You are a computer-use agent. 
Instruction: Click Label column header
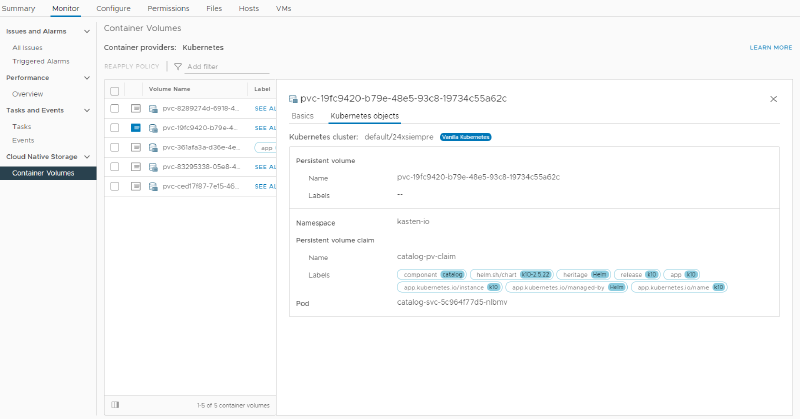click(262, 89)
